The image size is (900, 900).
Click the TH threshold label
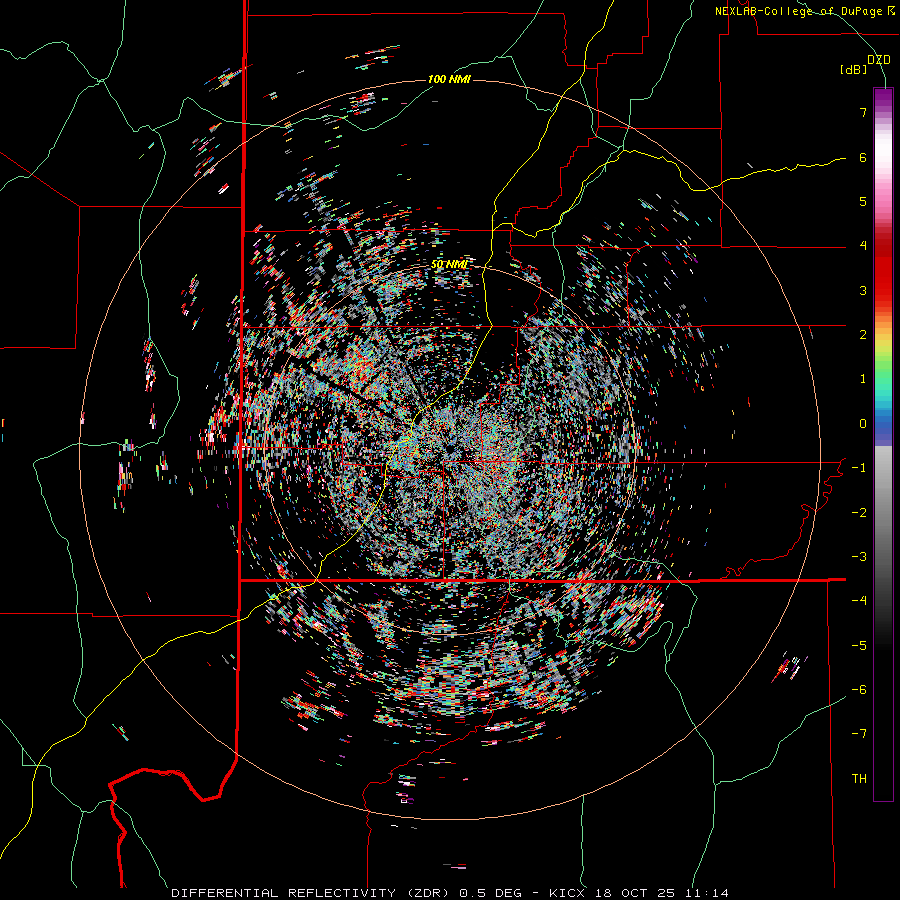[859, 779]
